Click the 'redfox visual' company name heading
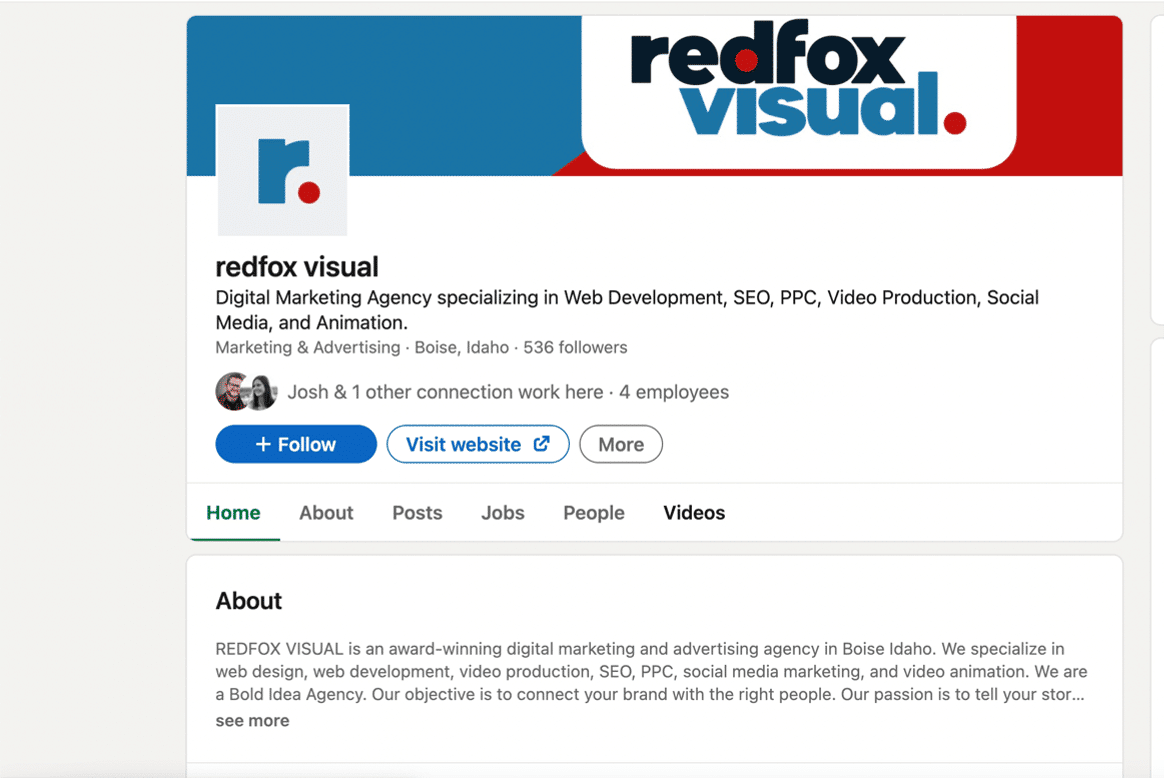Viewport: 1167px width, 782px height. point(297,267)
